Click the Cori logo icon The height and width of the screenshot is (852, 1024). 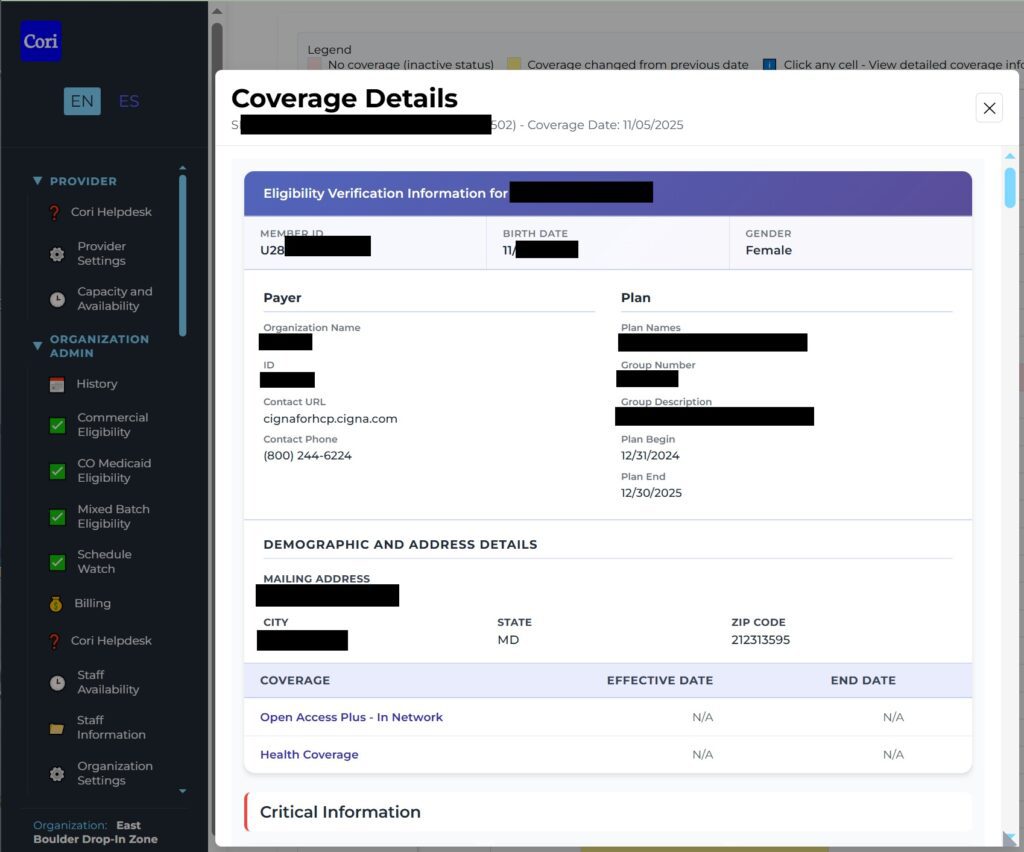pyautogui.click(x=41, y=42)
